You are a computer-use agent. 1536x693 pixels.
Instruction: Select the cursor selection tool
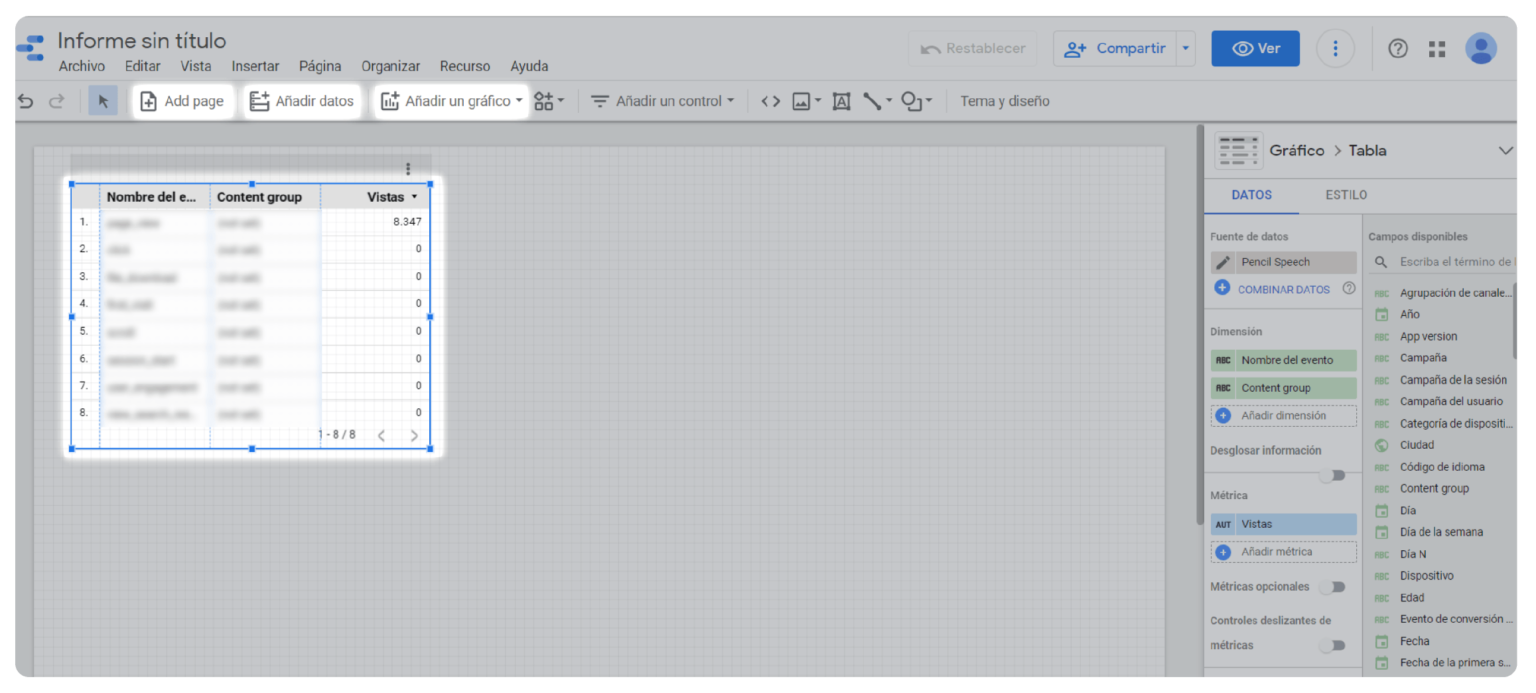click(x=103, y=100)
